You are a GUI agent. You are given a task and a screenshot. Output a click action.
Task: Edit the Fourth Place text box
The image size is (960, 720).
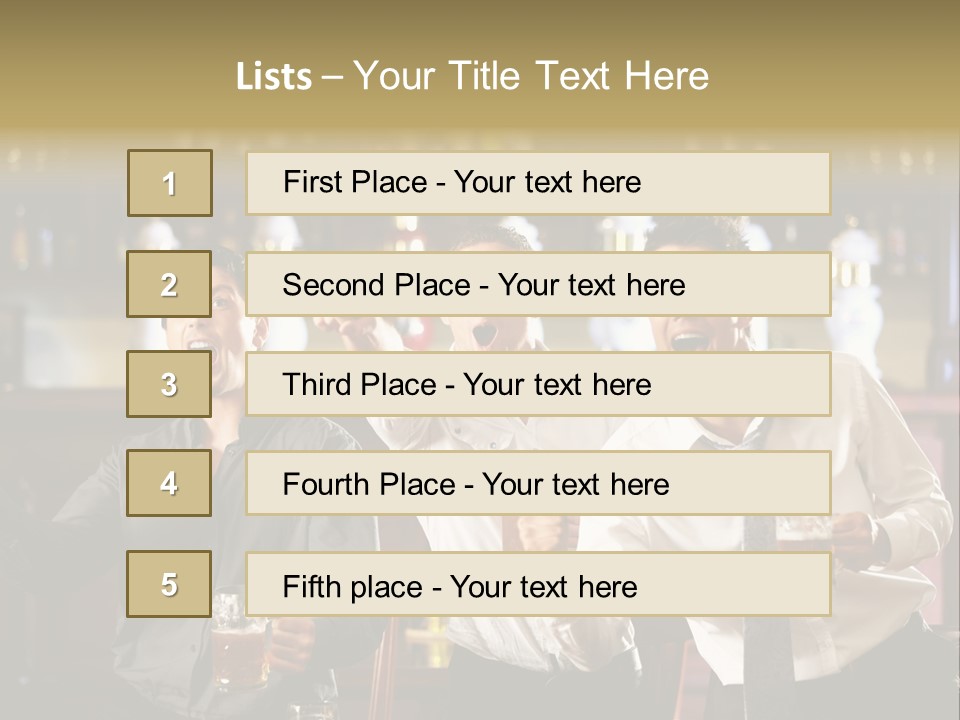pyautogui.click(x=538, y=484)
